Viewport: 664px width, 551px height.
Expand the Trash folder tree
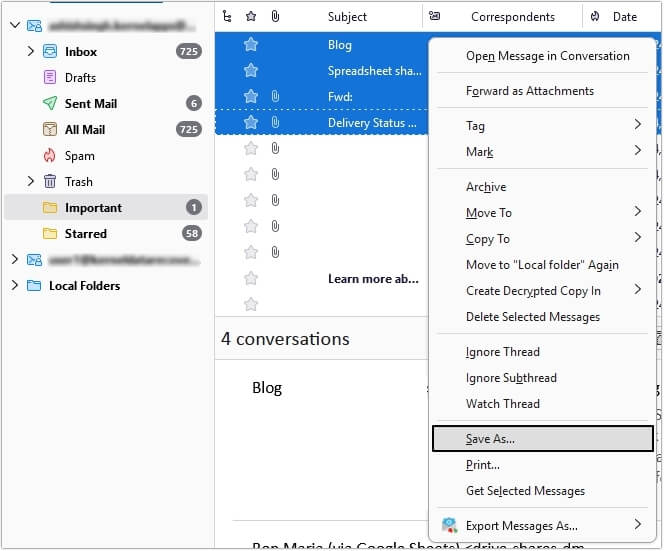click(x=30, y=181)
